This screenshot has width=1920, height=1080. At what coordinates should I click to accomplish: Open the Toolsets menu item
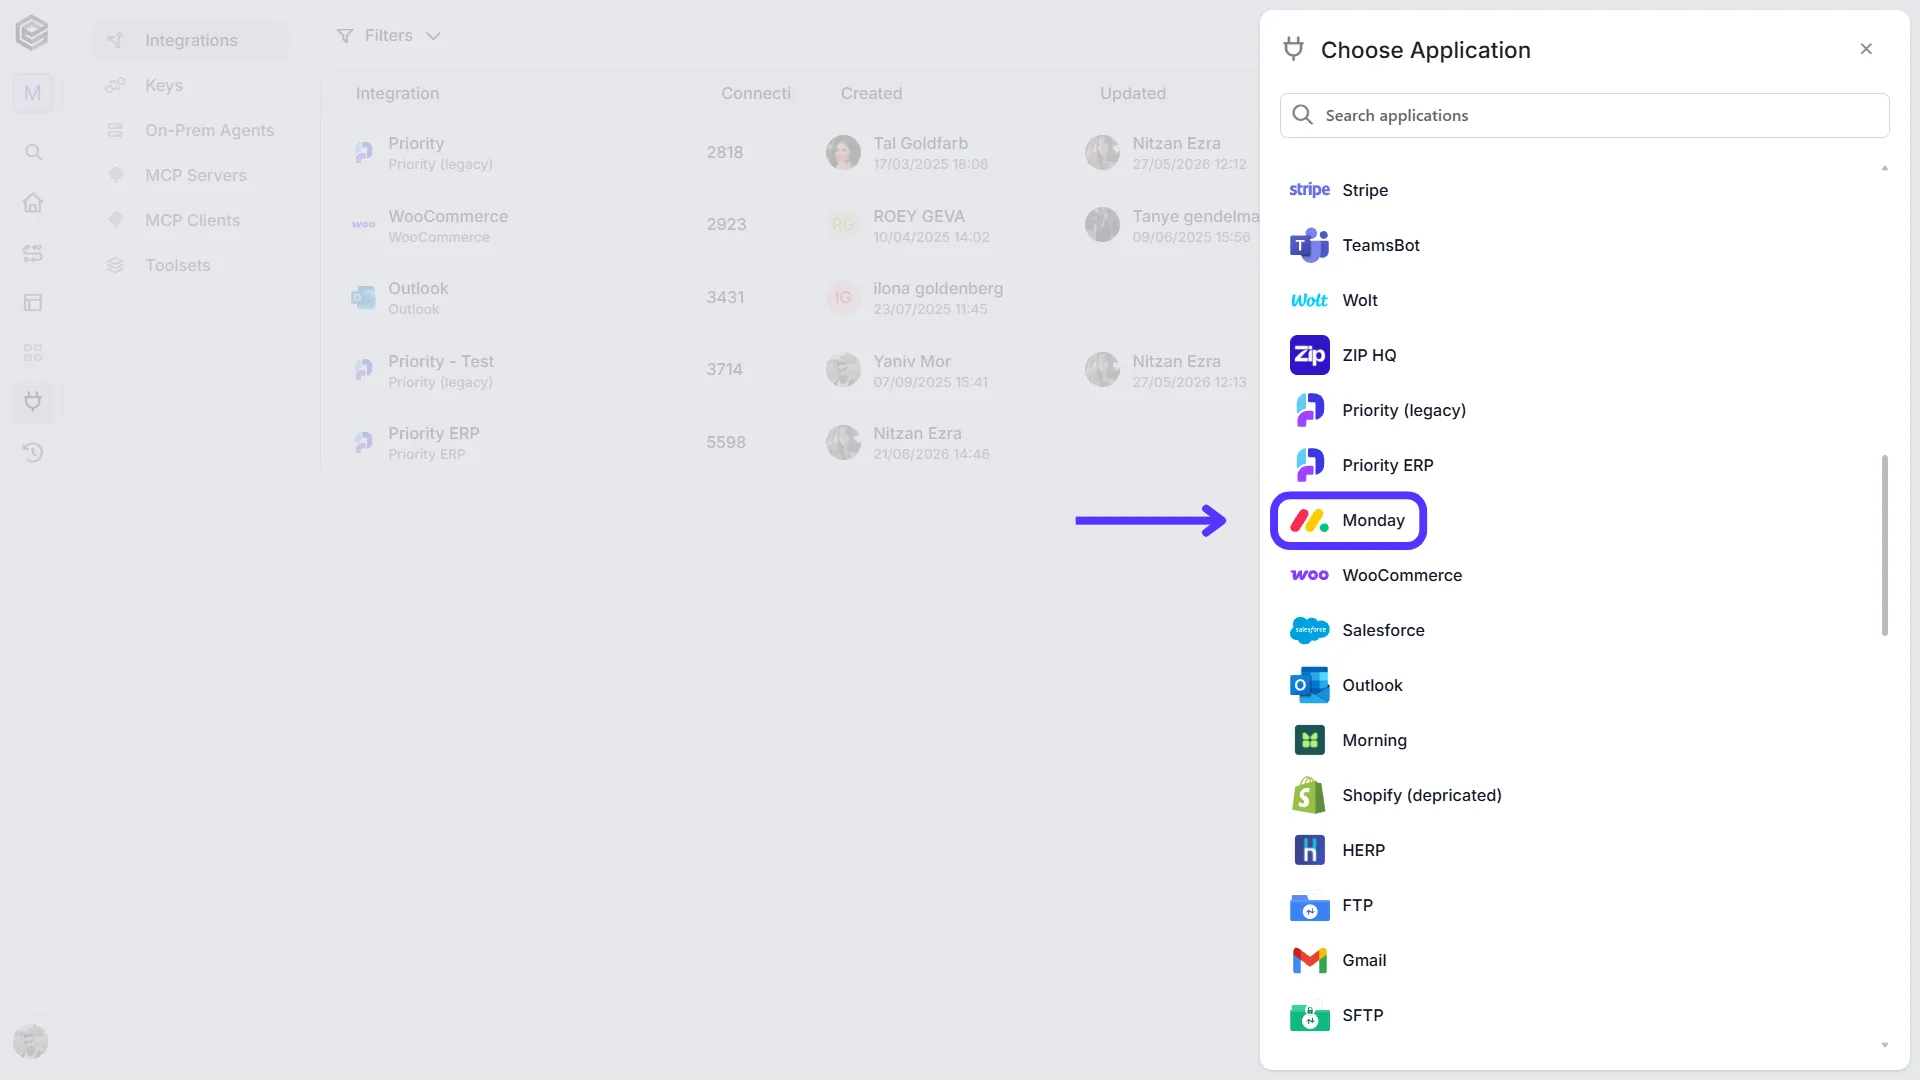tap(190, 265)
